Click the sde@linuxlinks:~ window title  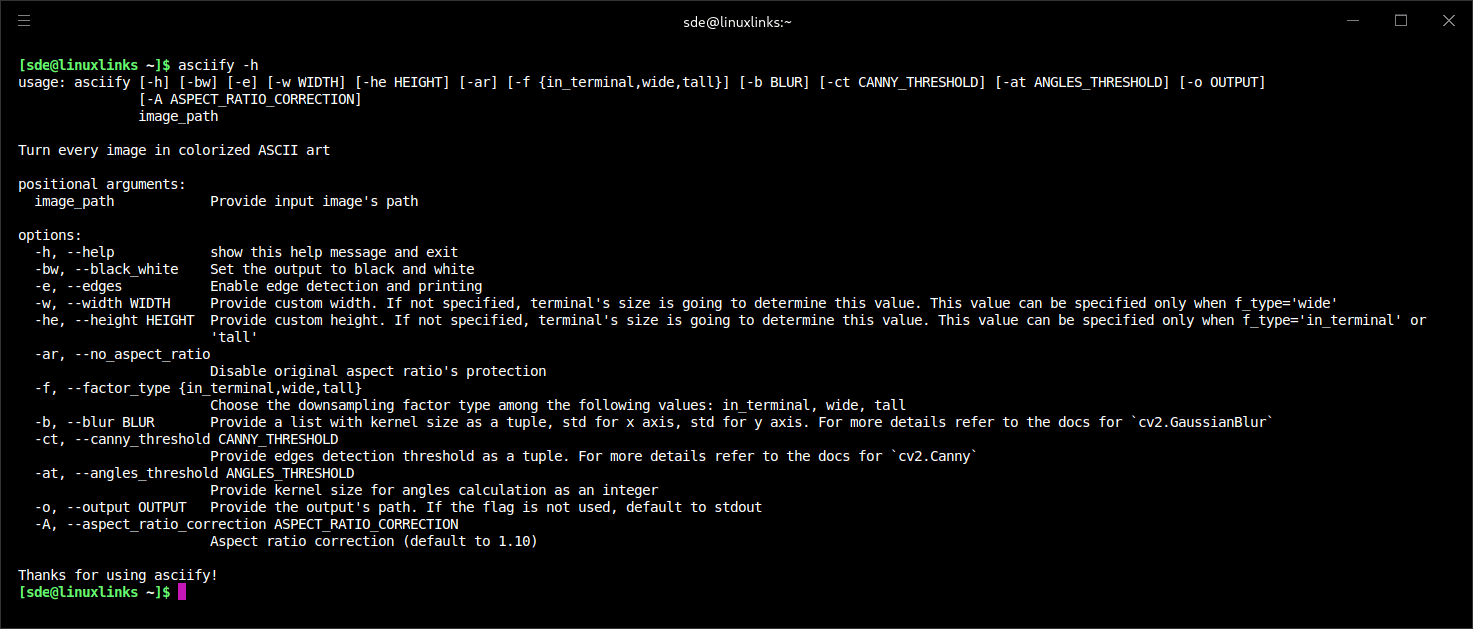[x=736, y=21]
